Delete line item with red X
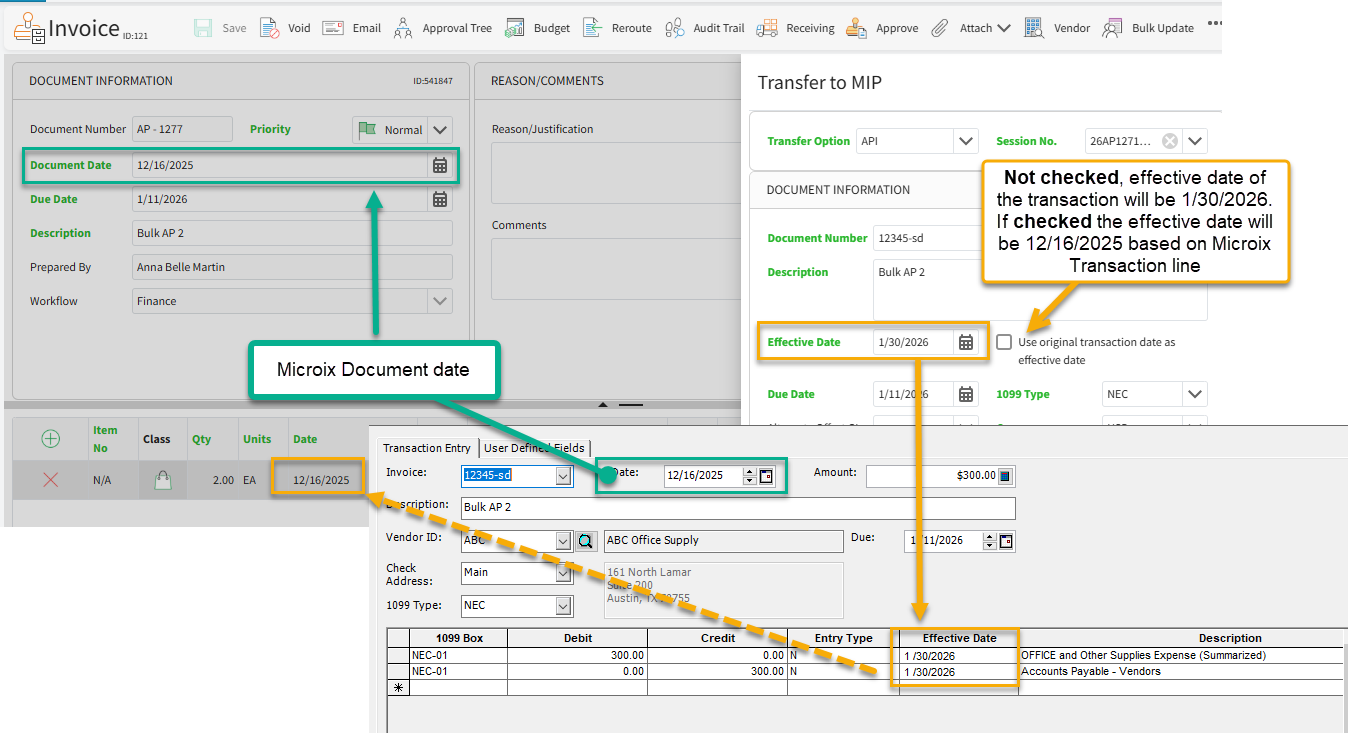 [x=50, y=480]
